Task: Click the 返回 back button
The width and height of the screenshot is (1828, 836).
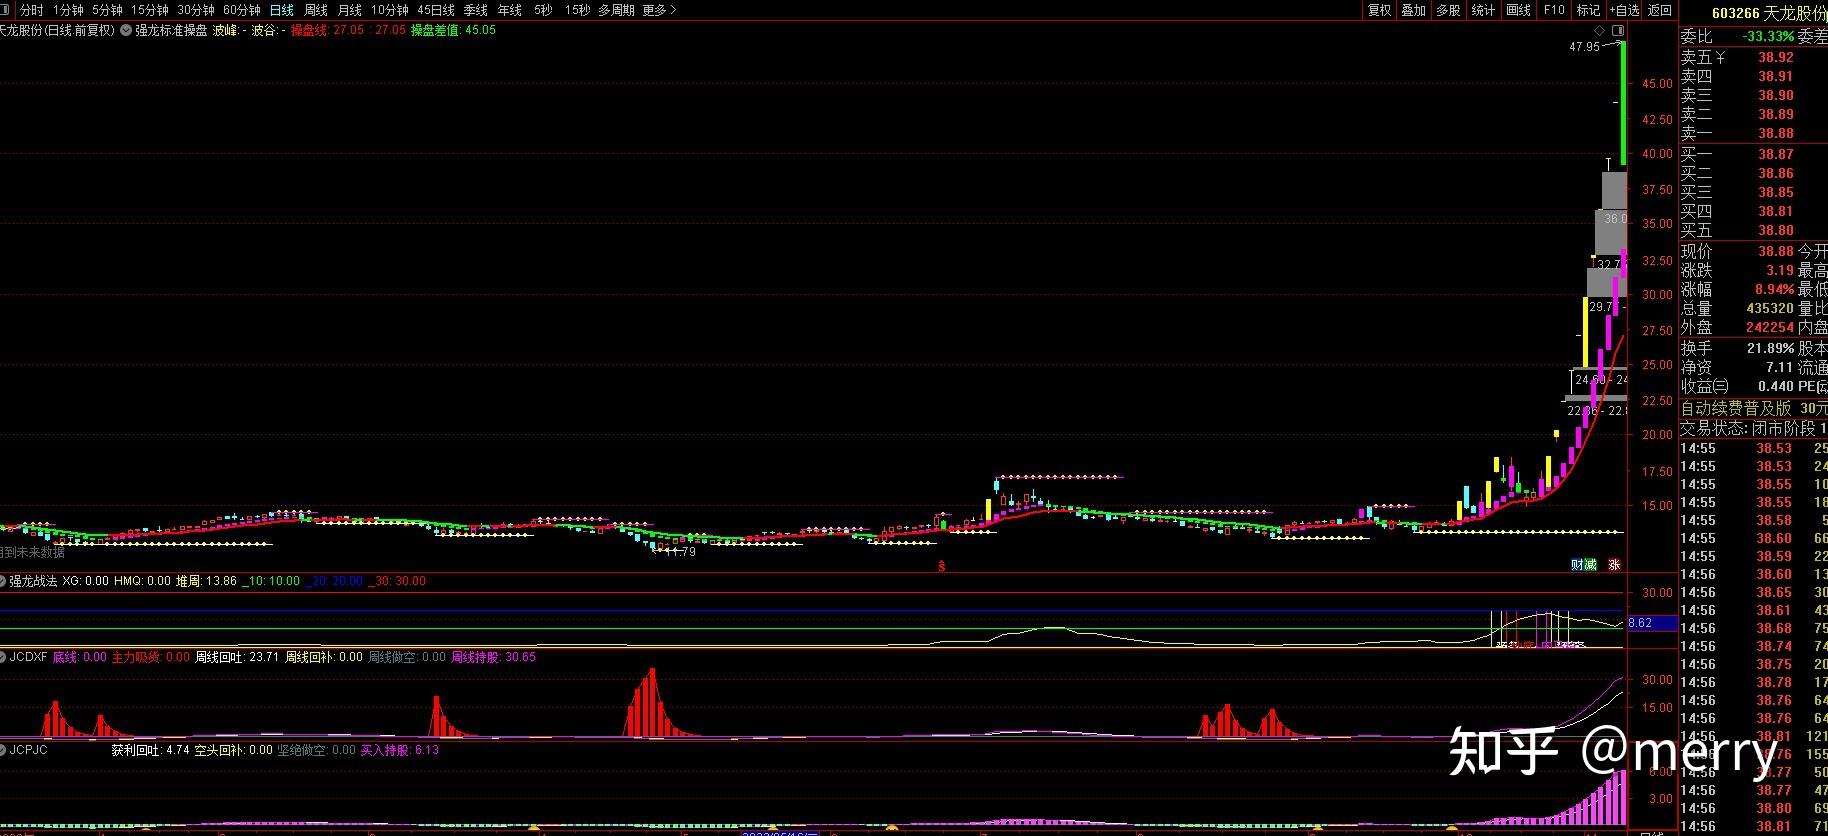Action: click(x=1660, y=10)
